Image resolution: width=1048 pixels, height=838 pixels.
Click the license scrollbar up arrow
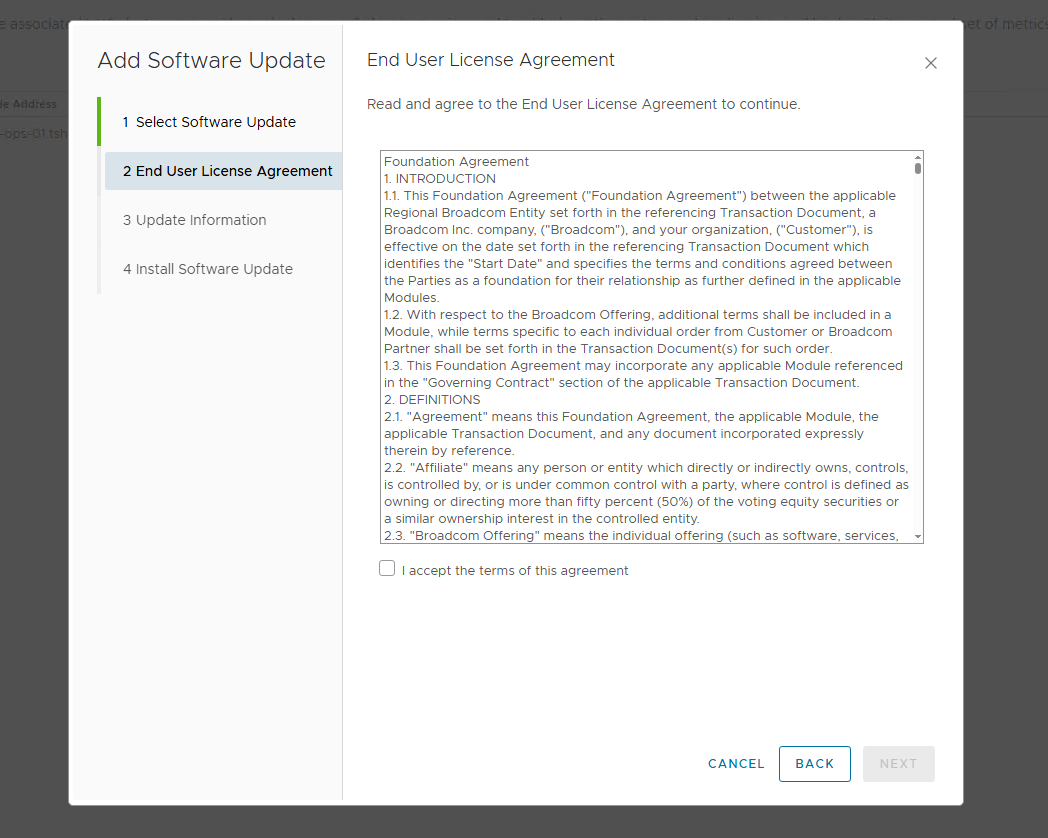(917, 158)
